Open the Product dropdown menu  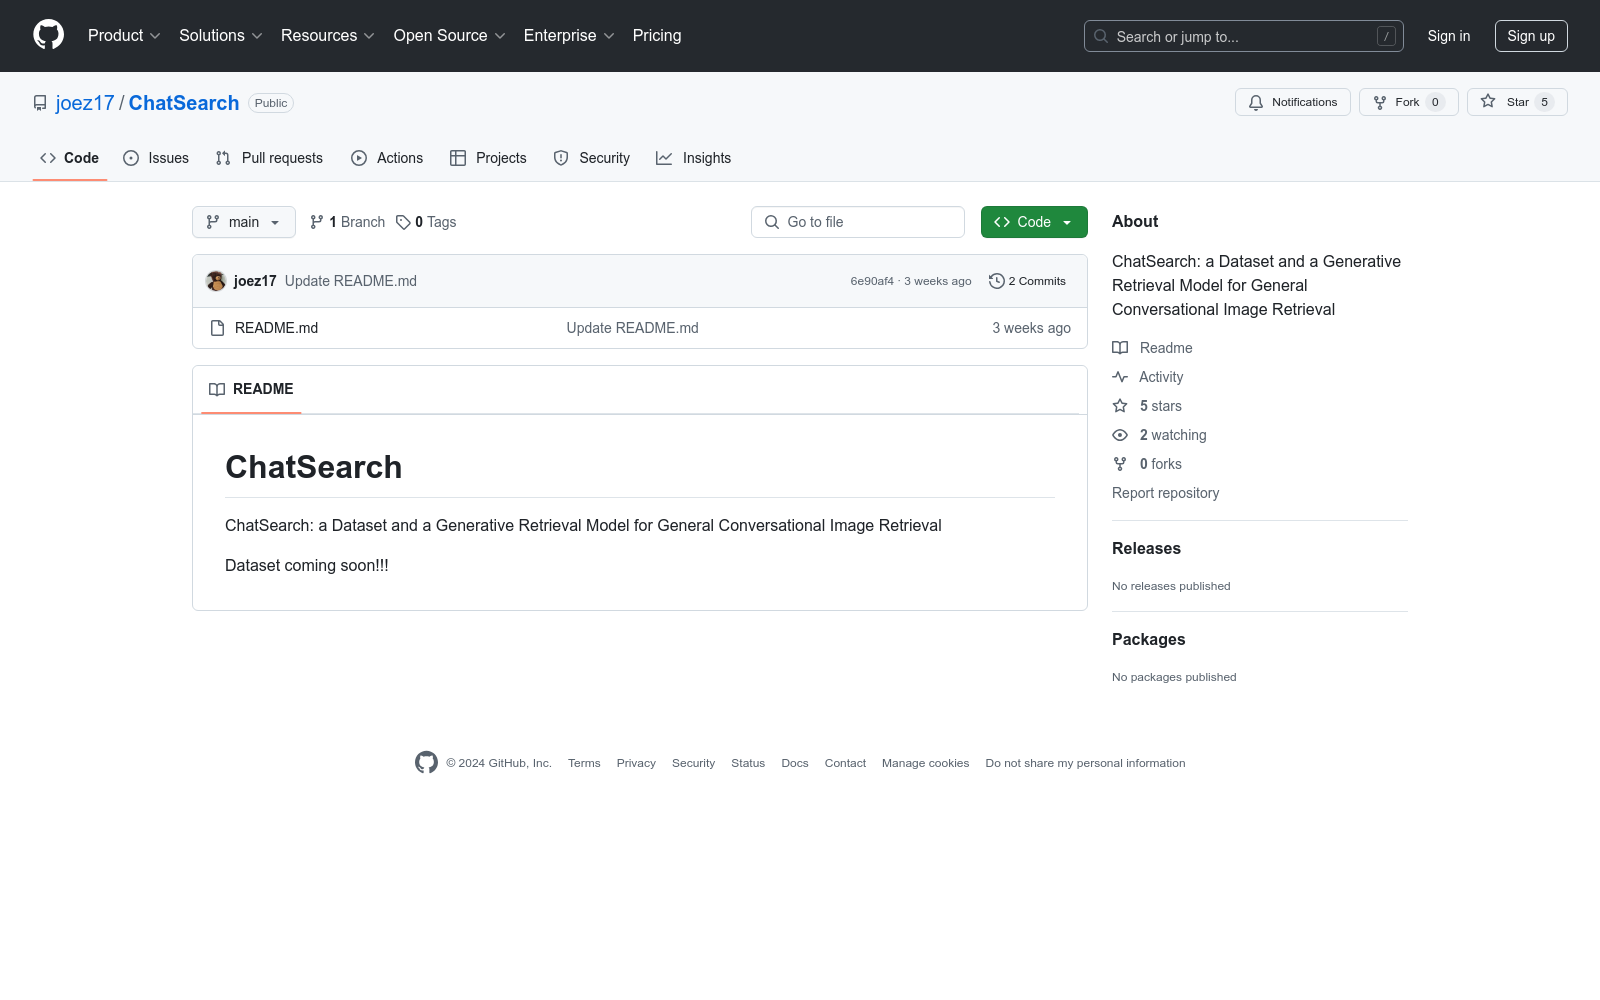124,36
